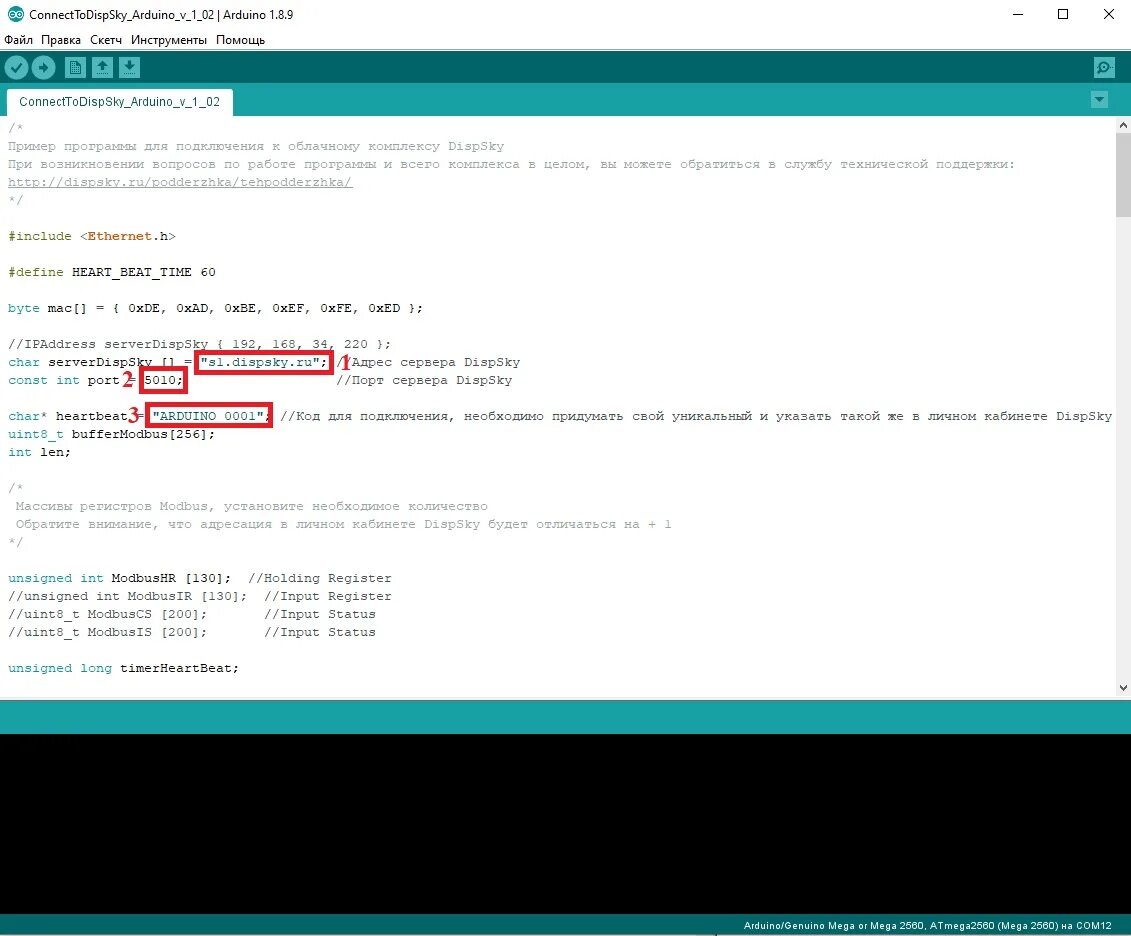This screenshot has height=936, width=1131.
Task: Open the Скетч menu
Action: click(x=106, y=40)
